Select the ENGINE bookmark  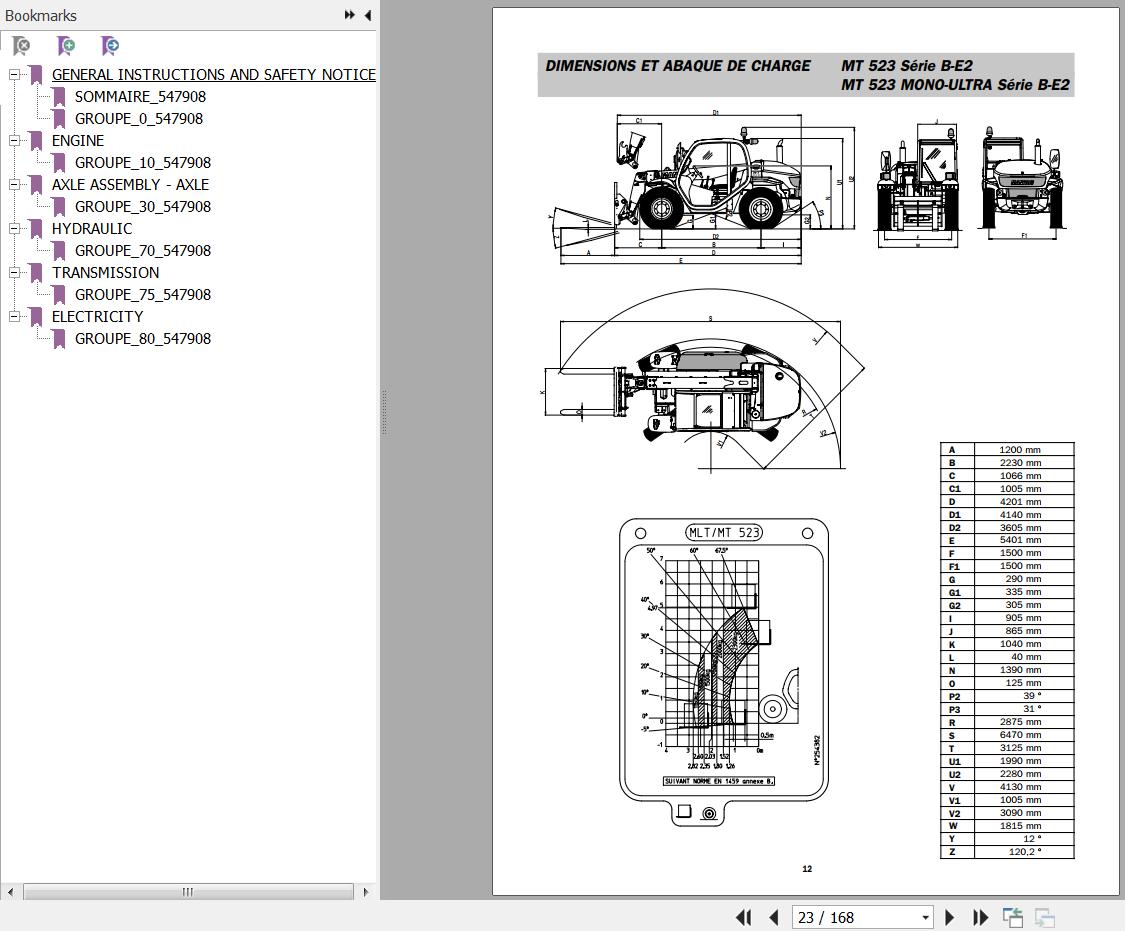(x=77, y=141)
